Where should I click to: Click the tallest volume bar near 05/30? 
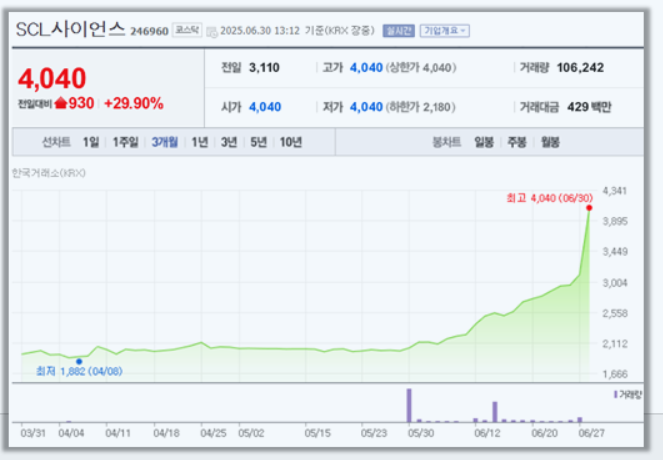point(409,405)
